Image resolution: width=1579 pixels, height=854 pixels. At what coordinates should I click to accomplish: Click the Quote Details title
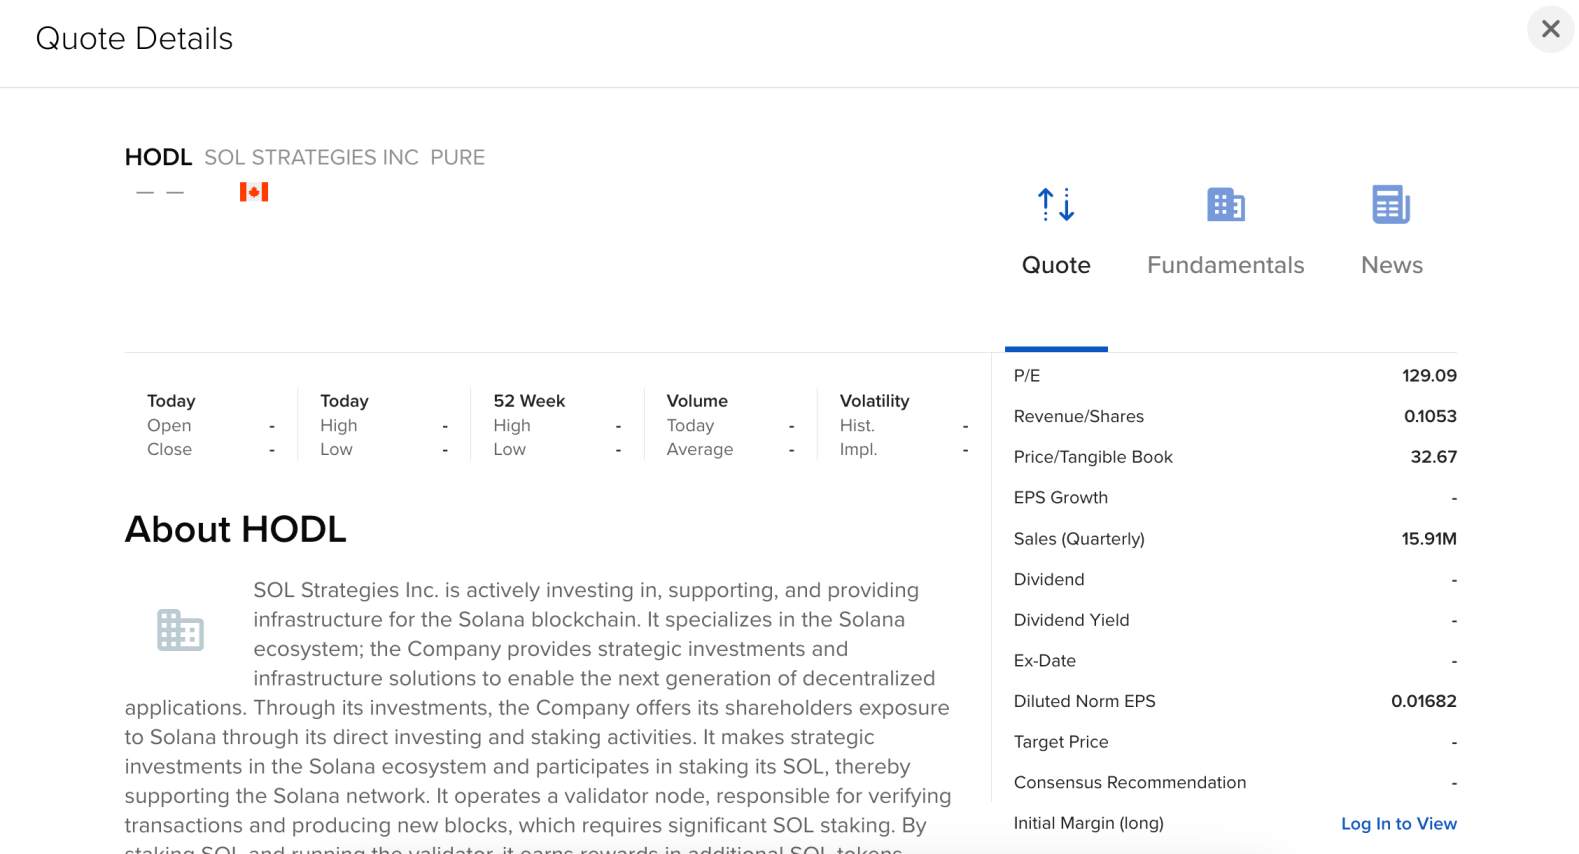[x=134, y=39]
